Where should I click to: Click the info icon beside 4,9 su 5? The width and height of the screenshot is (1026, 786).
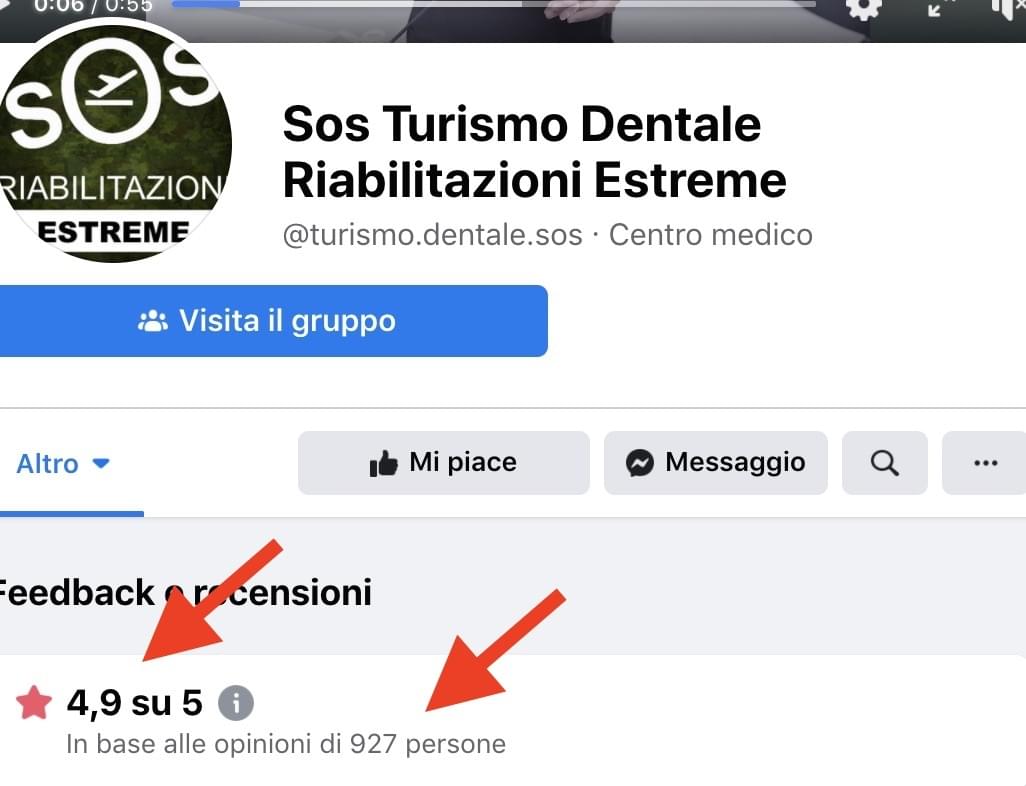coord(236,703)
